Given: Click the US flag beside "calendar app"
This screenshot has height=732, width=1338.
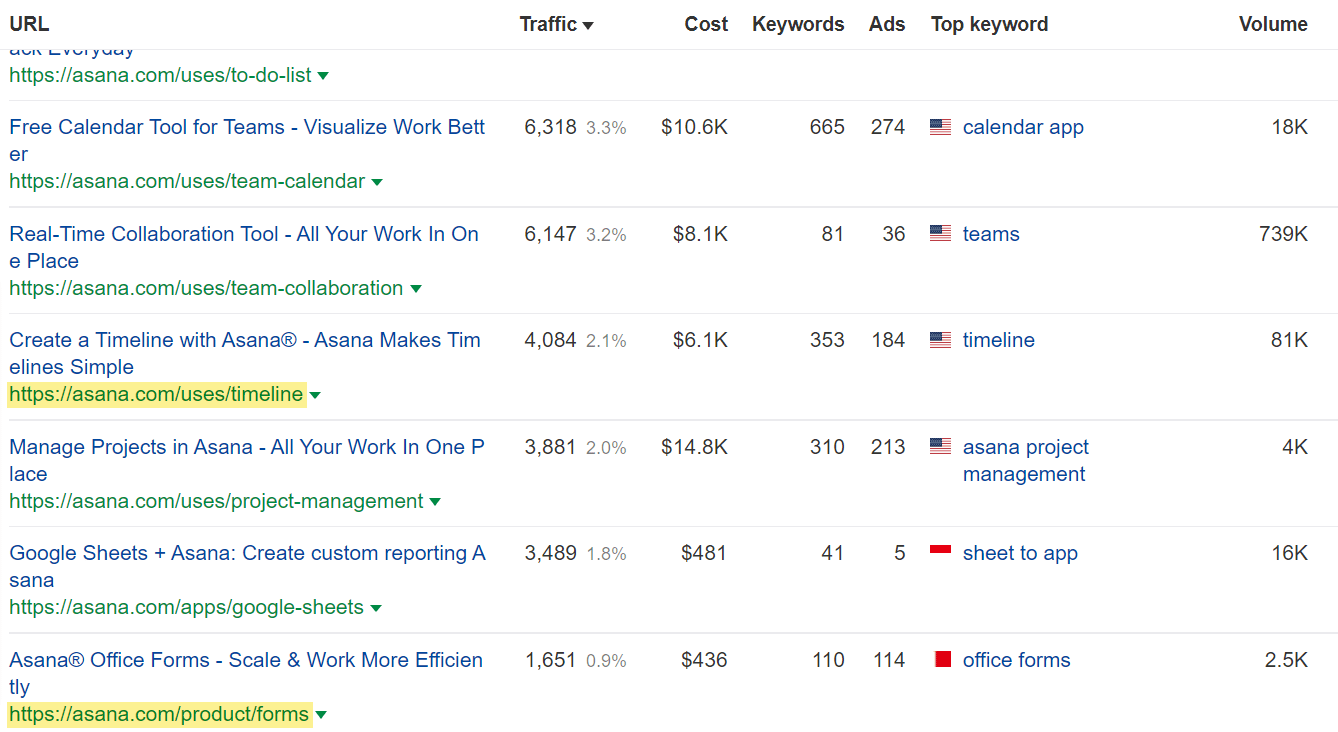Looking at the screenshot, I should click(940, 127).
